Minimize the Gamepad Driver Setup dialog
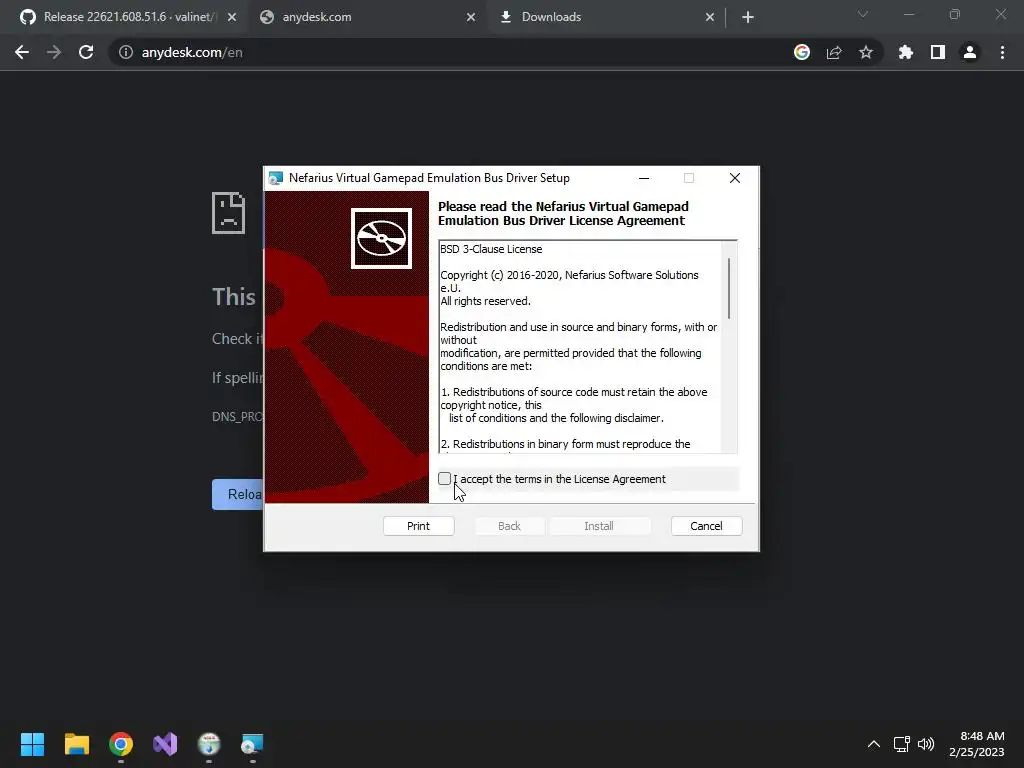The width and height of the screenshot is (1024, 768). [x=644, y=178]
